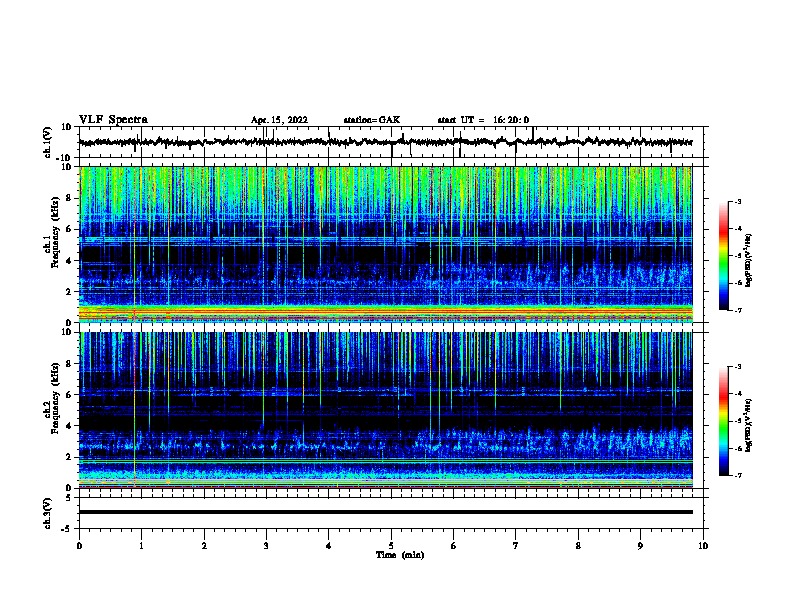Click the "ch.1(V)" waveform axis label
The height and width of the screenshot is (612, 792).
tap(48, 142)
